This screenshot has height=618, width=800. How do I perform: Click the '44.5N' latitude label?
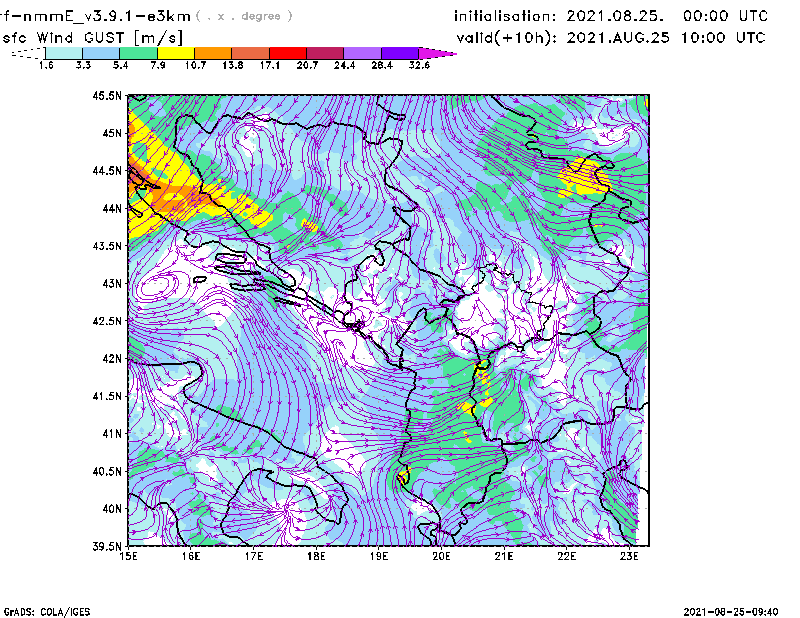point(107,170)
